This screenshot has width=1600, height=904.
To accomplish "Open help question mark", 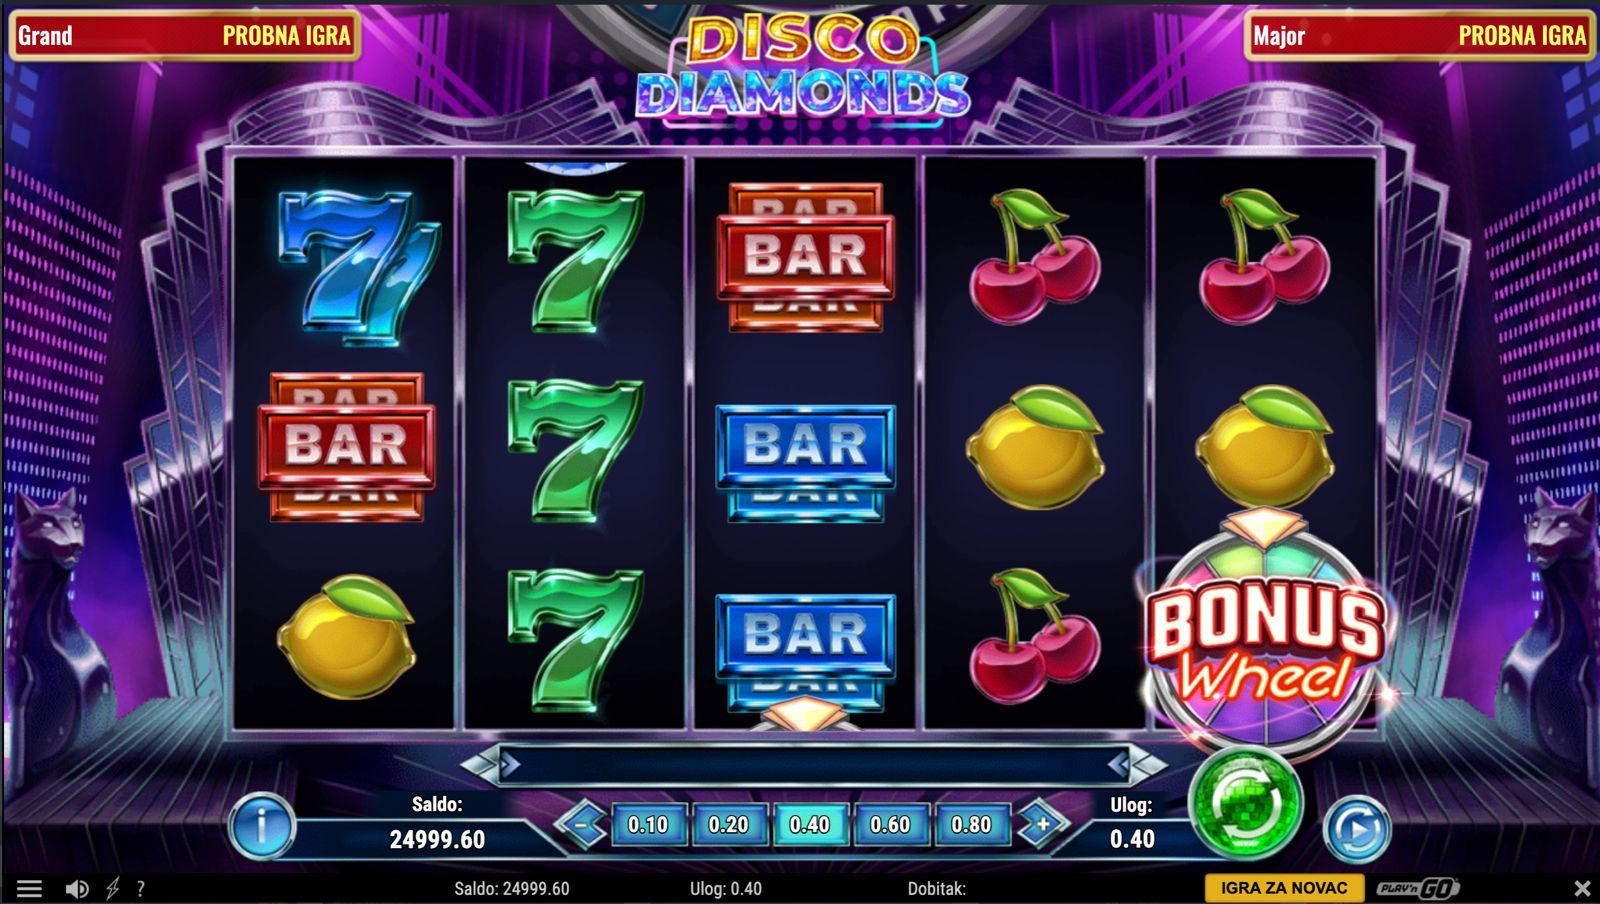I will coord(141,888).
